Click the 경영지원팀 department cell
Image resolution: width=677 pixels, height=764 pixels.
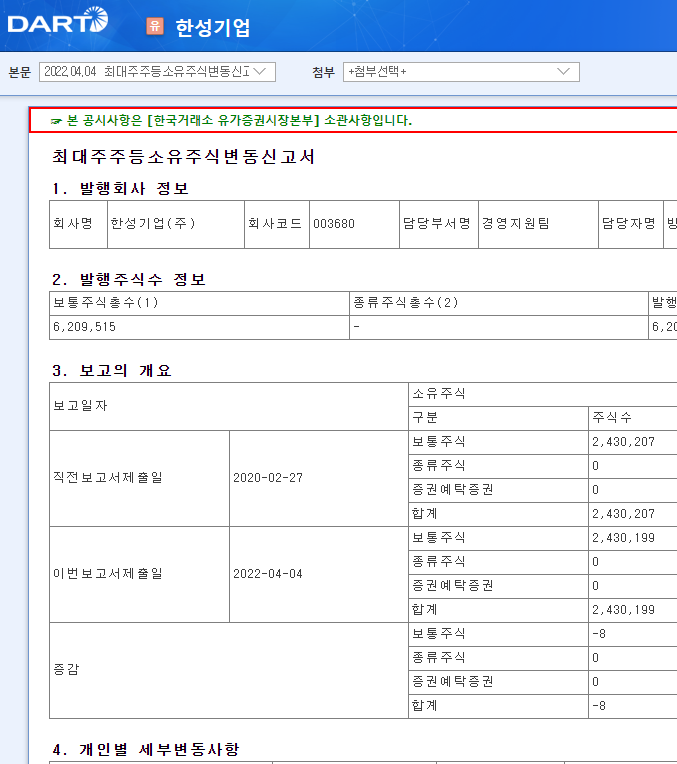pos(538,224)
